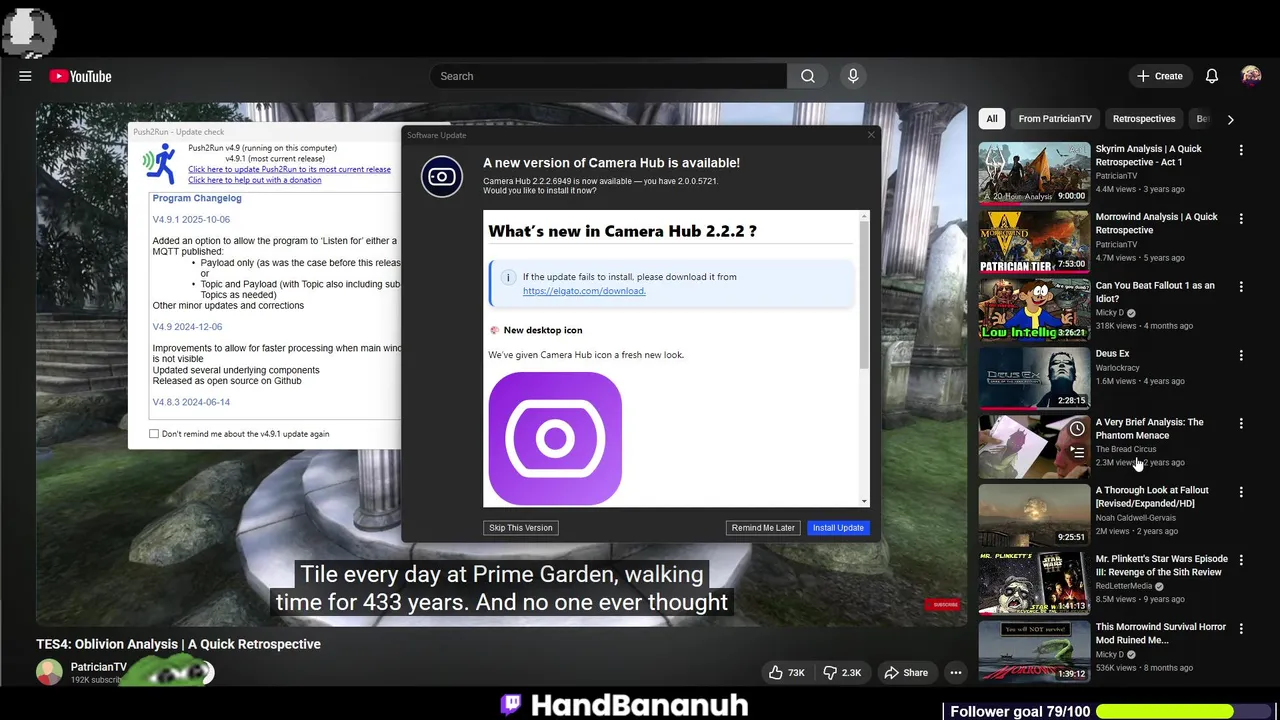
Task: Add Phantom Menace video to queue
Action: 1077,452
